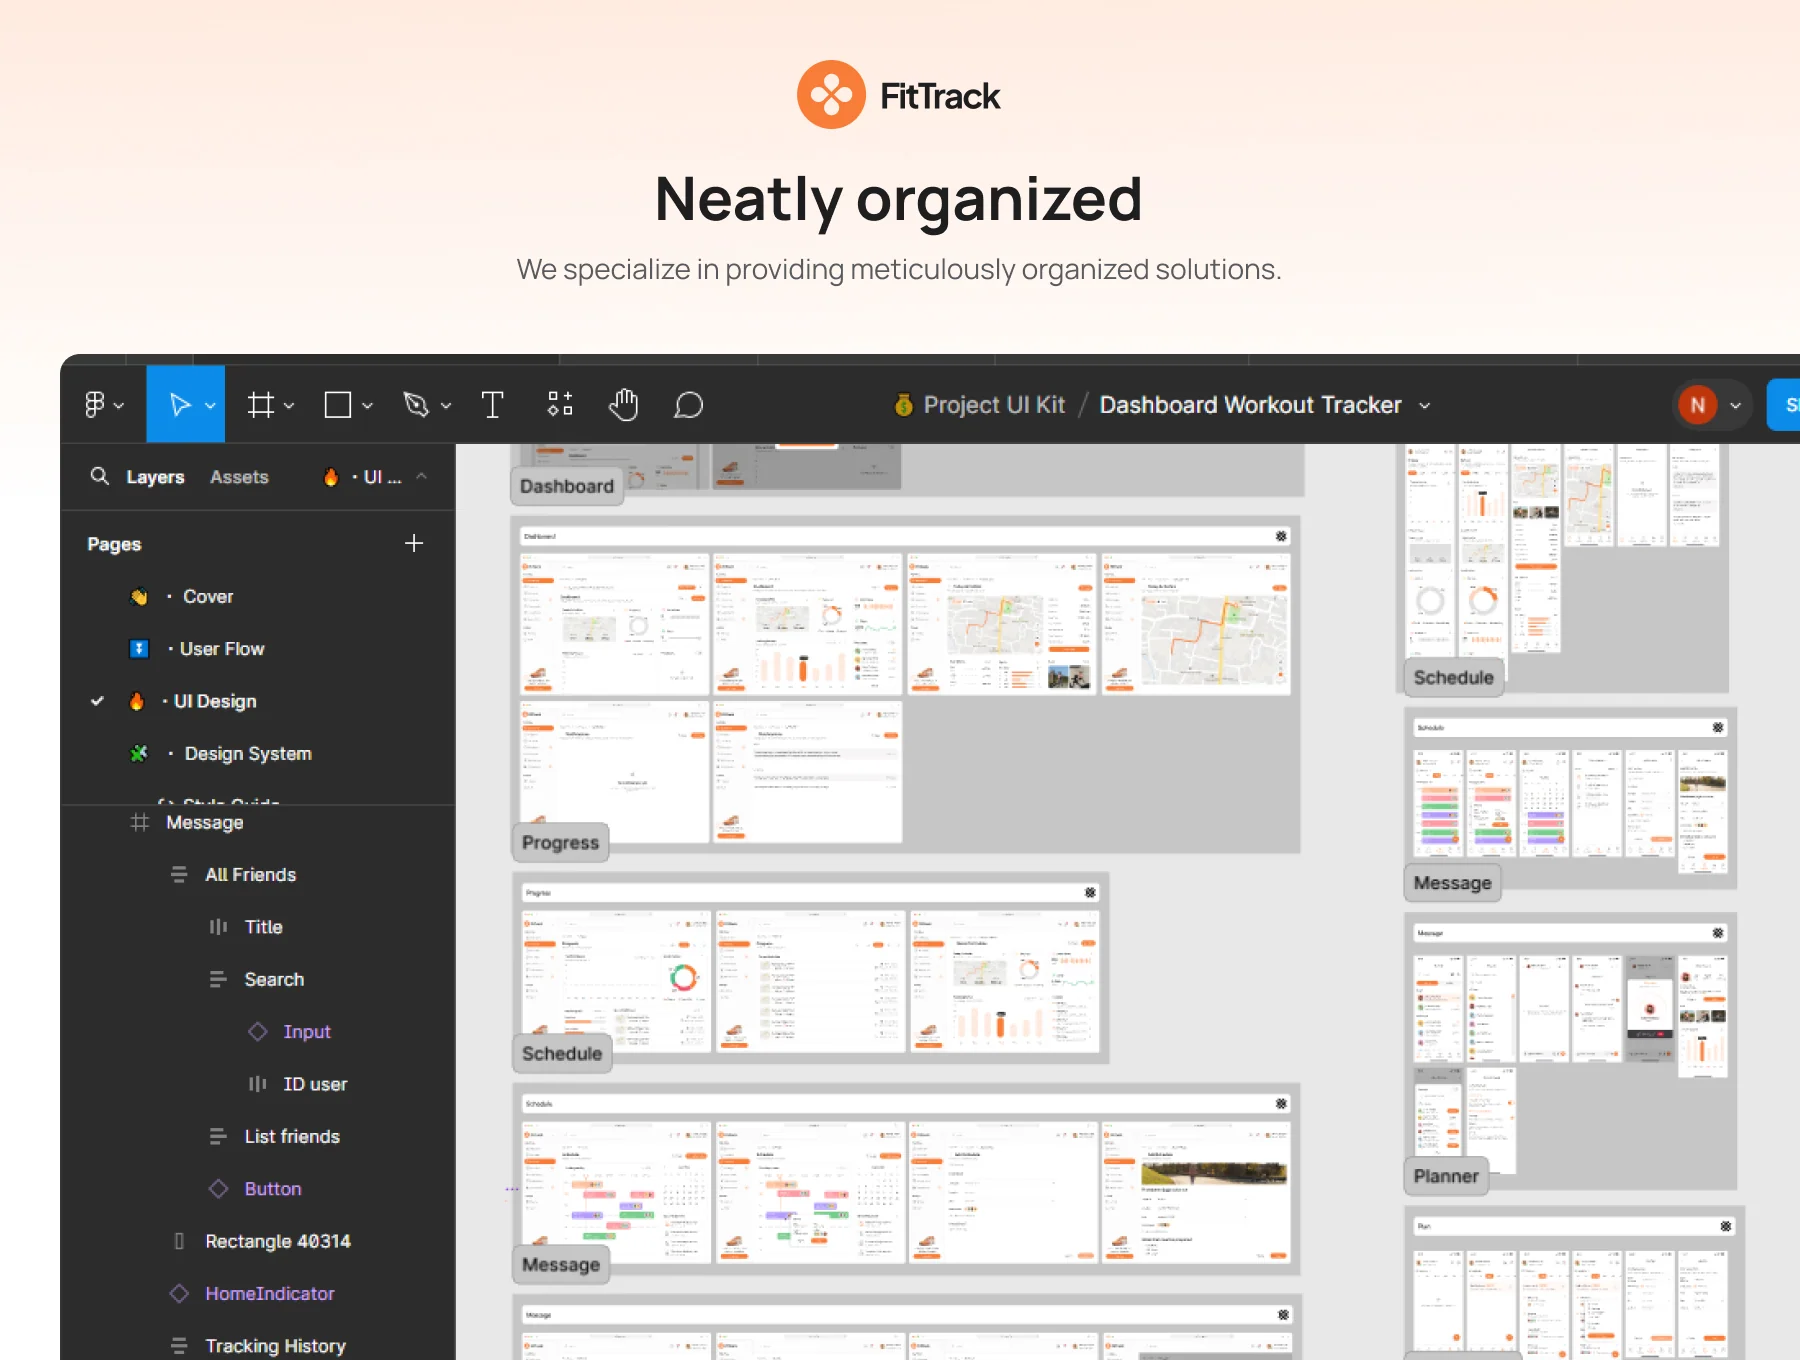Open the Figma main menu icon
Screen dimensions: 1800x1360
[x=94, y=404]
